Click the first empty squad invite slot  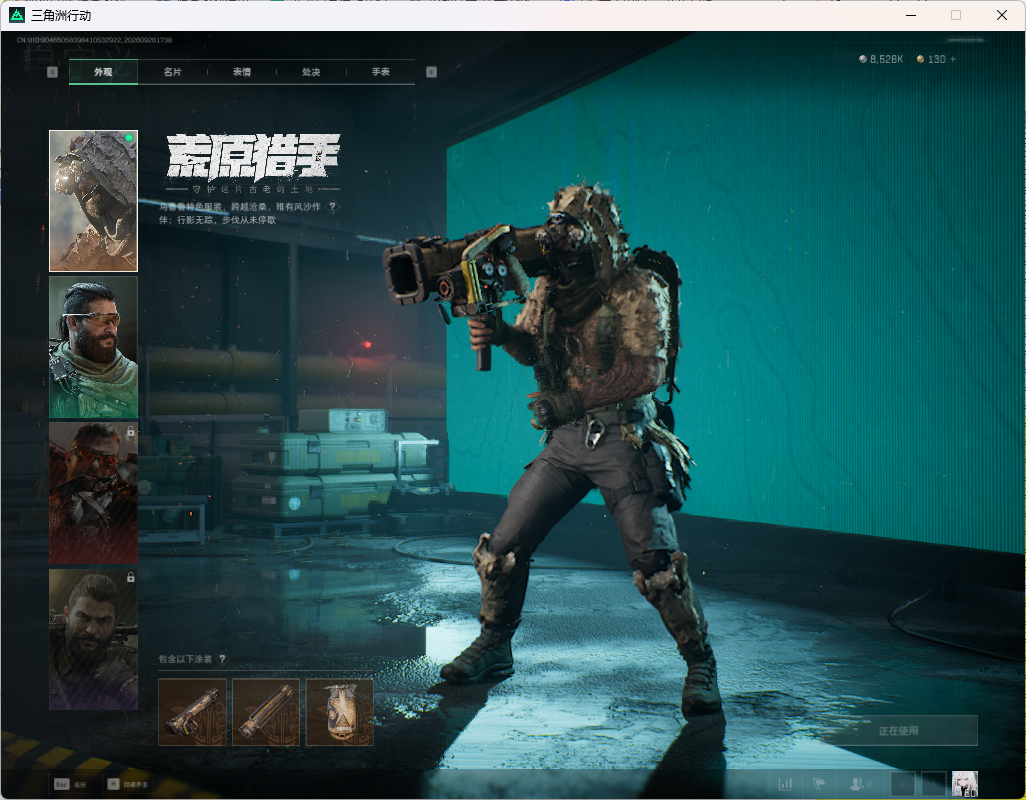coord(902,784)
